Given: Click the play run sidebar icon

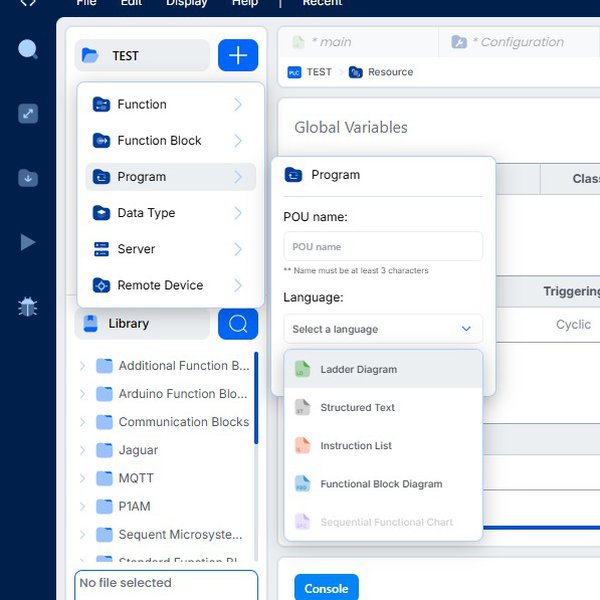Looking at the screenshot, I should pos(28,242).
